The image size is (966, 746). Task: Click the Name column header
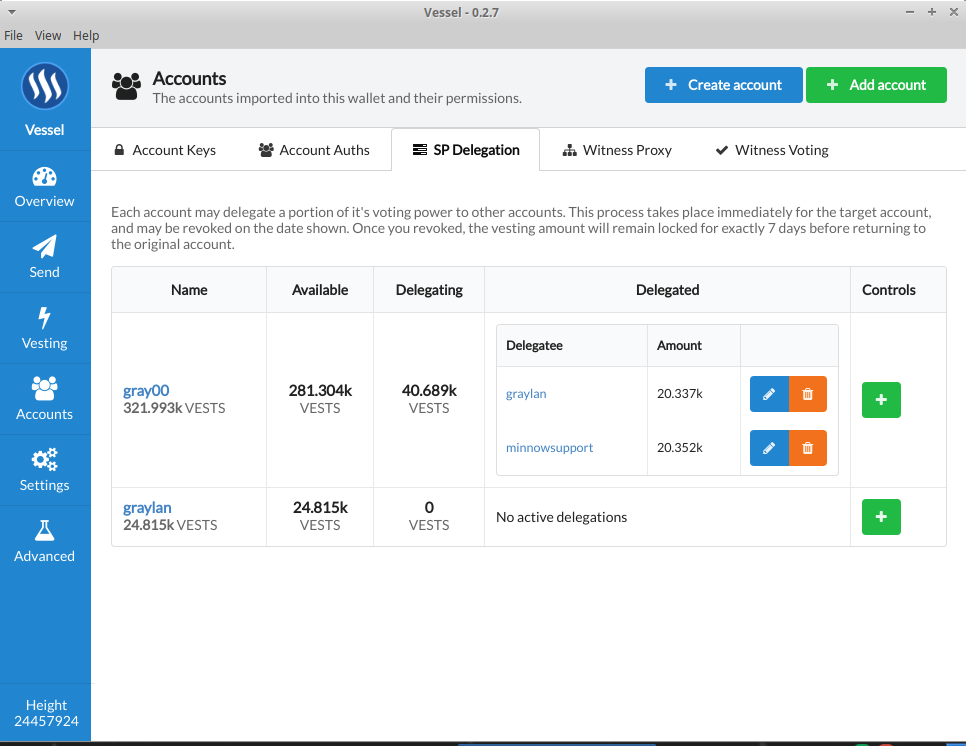(189, 290)
